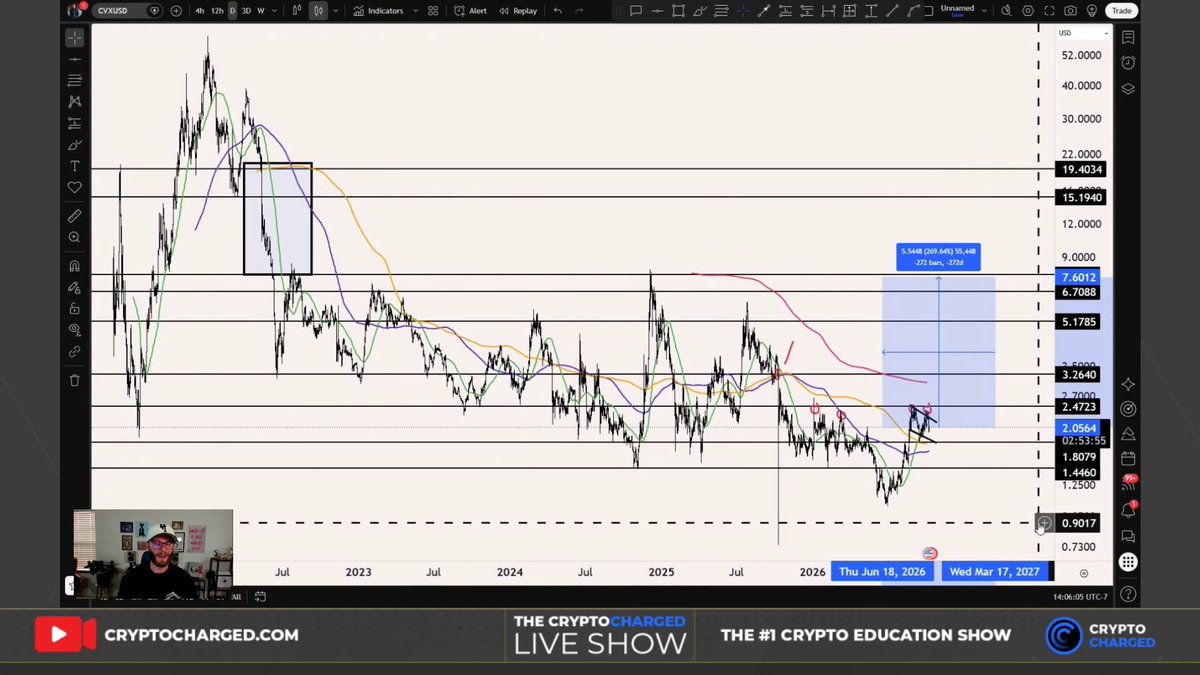Click the 7.6012 price level label

pos(1080,277)
